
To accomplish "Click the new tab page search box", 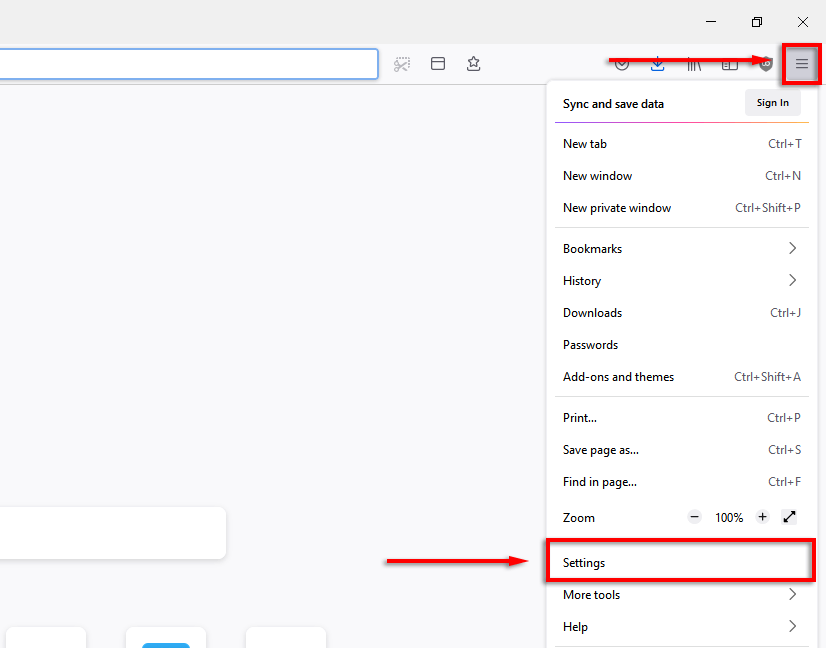I will click(x=113, y=533).
